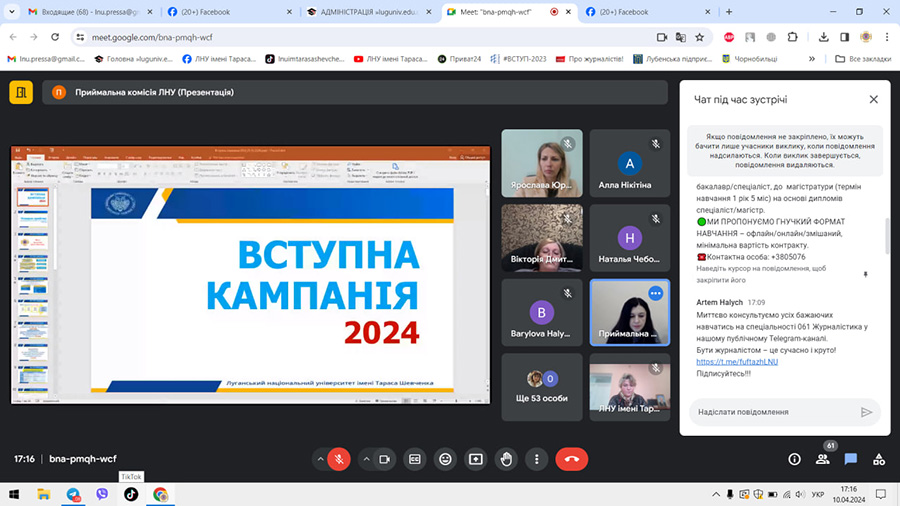
Task: Pin the message using pin icon
Action: 866,274
